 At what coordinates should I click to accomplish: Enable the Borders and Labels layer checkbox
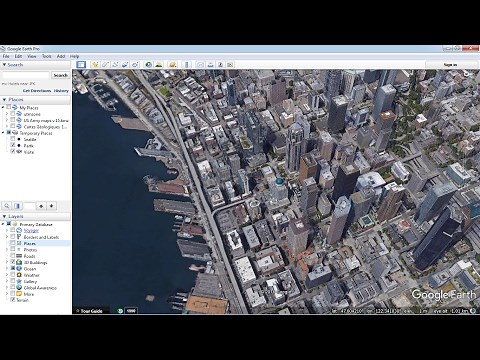(13, 237)
